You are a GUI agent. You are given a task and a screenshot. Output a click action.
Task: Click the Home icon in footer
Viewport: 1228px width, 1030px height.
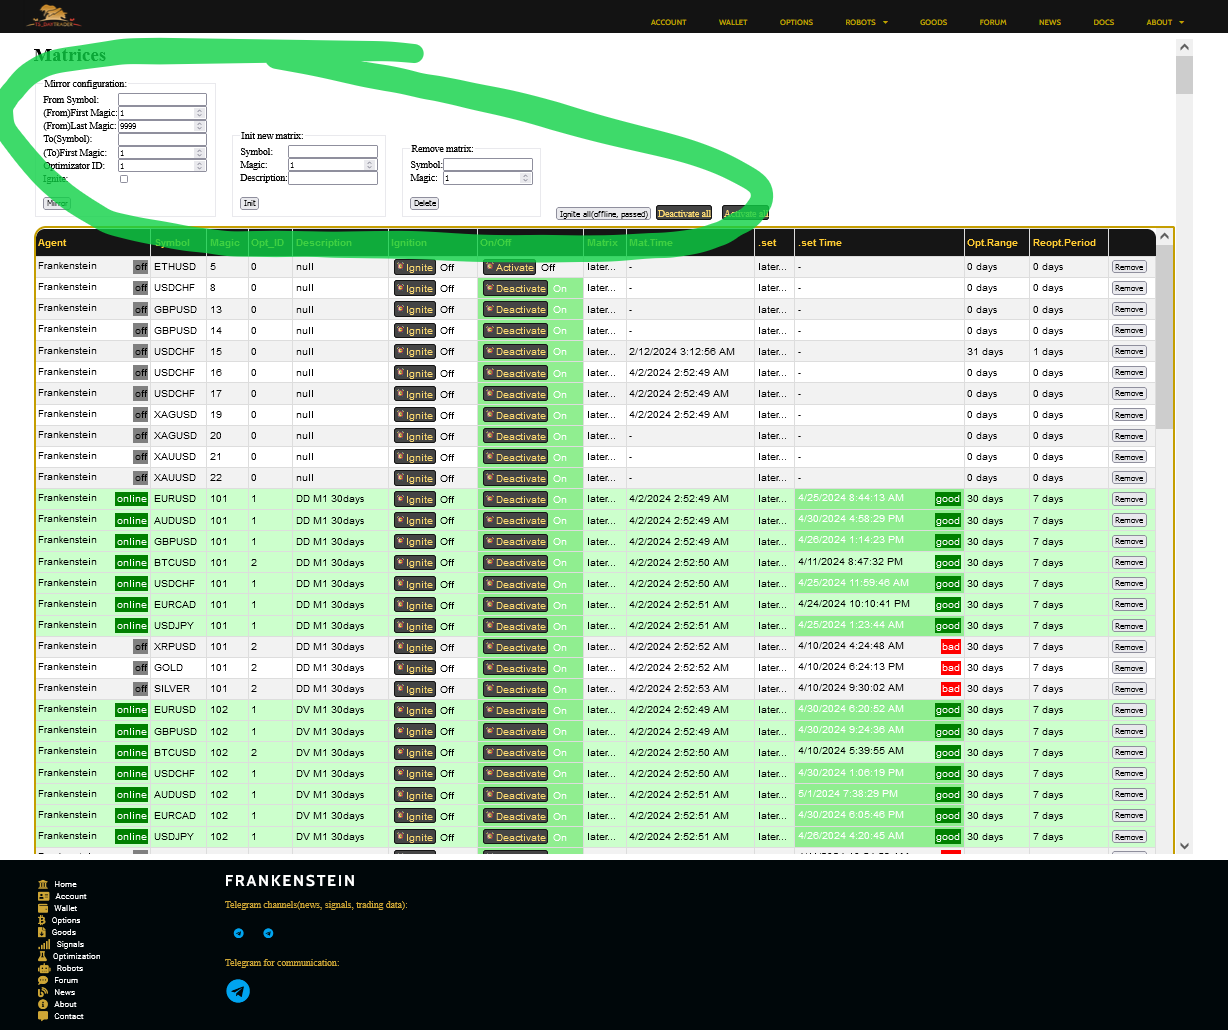43,884
